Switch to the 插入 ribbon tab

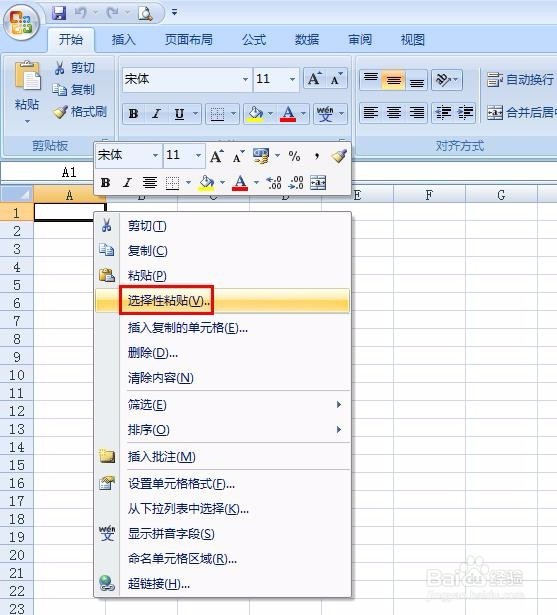click(x=123, y=40)
